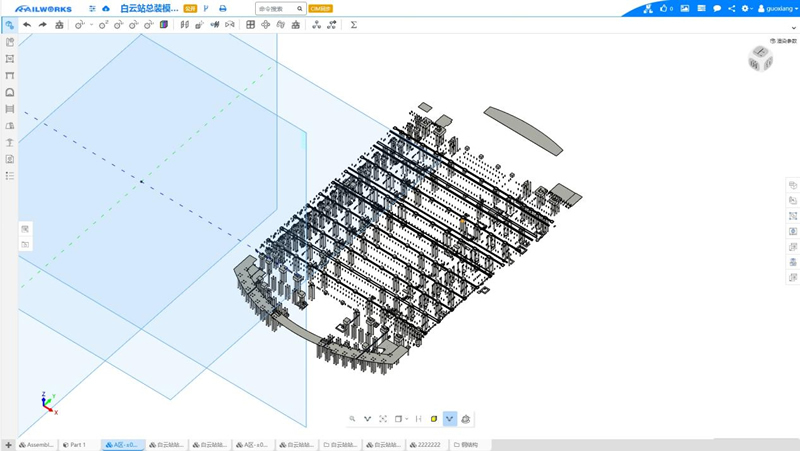This screenshot has width=800, height=451.
Task: Click the Sigma formula icon
Action: click(x=353, y=25)
